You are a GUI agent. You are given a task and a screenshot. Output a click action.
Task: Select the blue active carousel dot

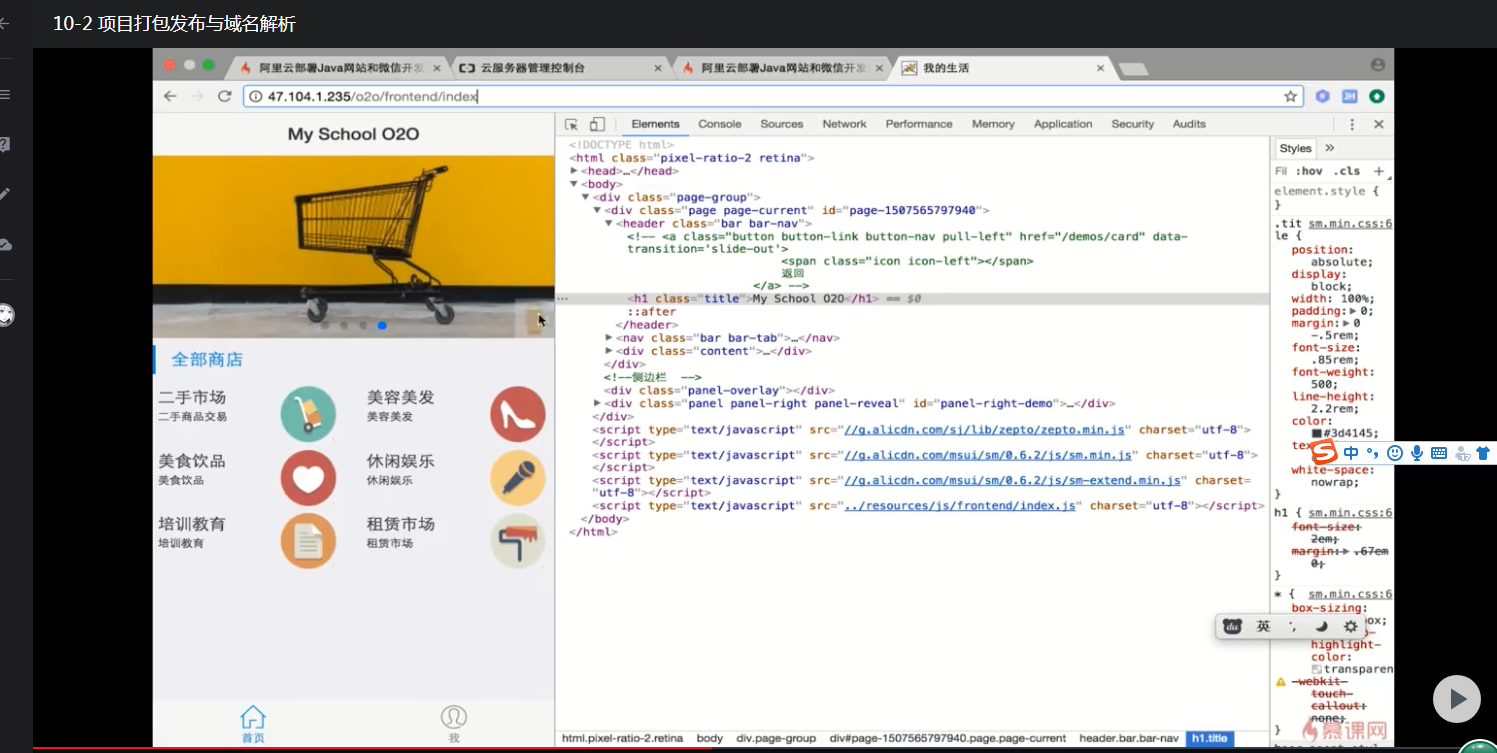click(x=382, y=325)
